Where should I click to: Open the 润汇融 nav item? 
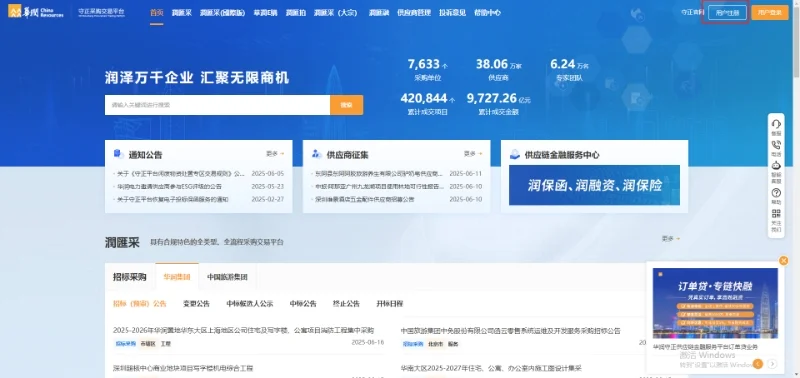pyautogui.click(x=379, y=13)
